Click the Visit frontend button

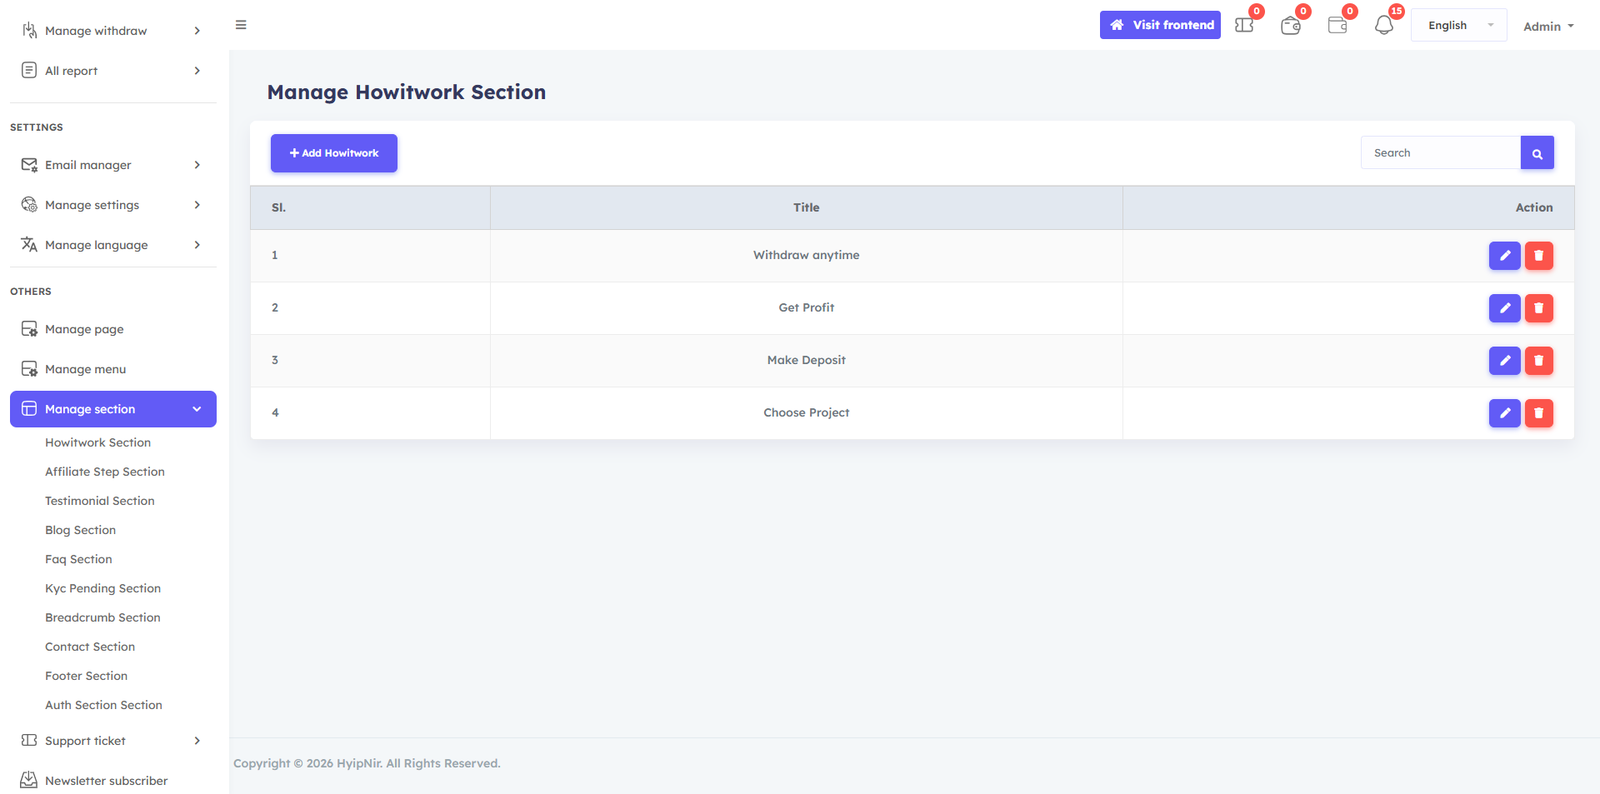tap(1160, 25)
